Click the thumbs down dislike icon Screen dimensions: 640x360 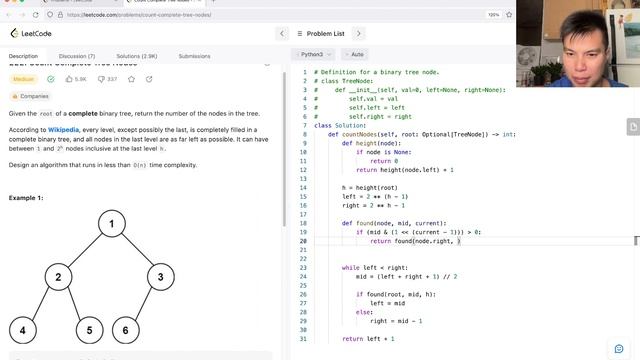click(x=101, y=79)
